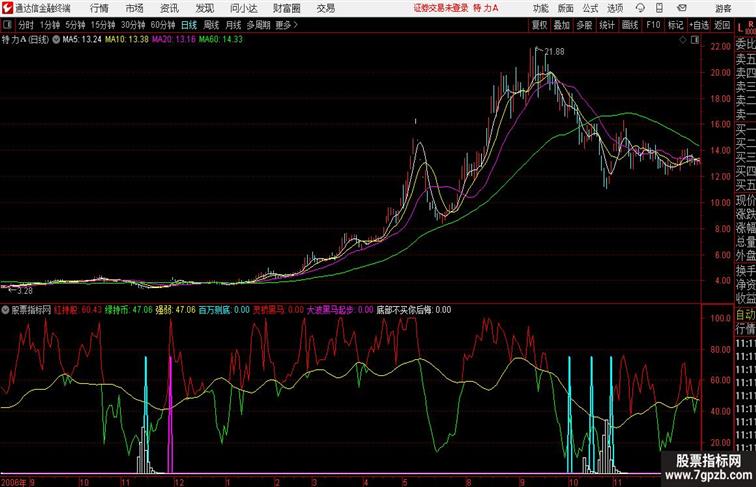This screenshot has width=756, height=487.
Task: Click the 返回 back button
Action: [722, 25]
